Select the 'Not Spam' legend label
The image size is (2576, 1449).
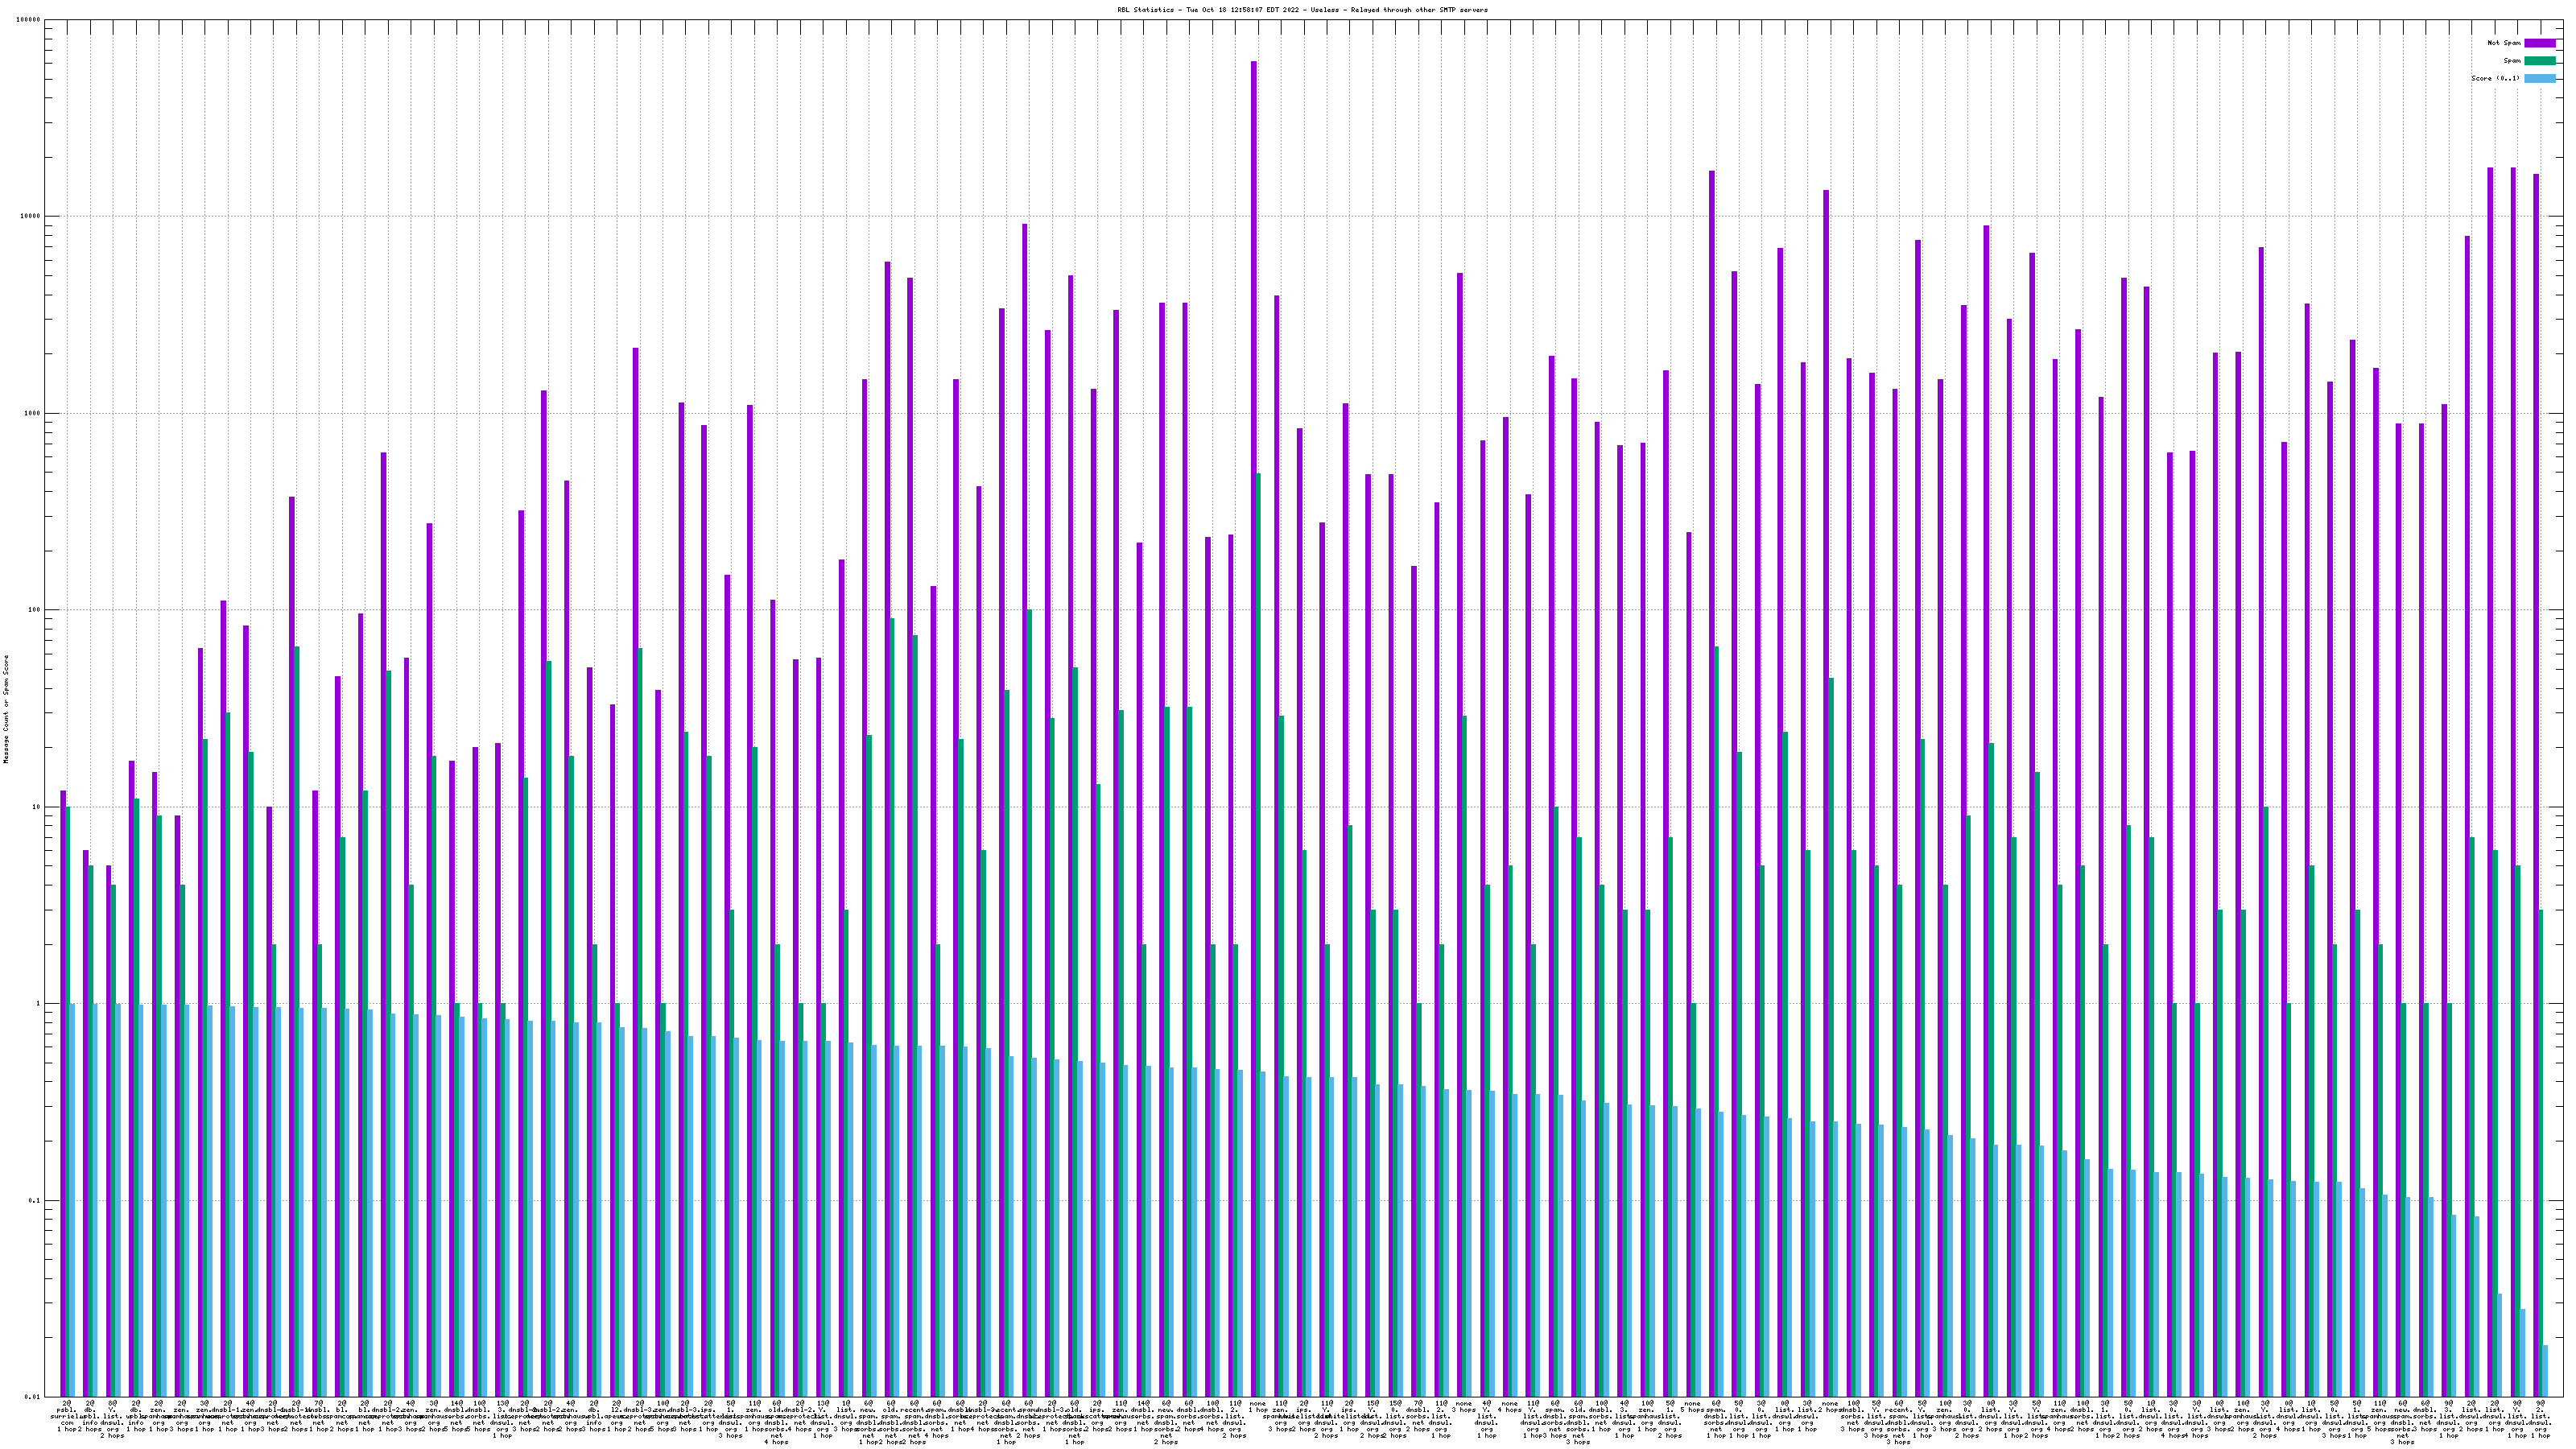tap(2504, 43)
